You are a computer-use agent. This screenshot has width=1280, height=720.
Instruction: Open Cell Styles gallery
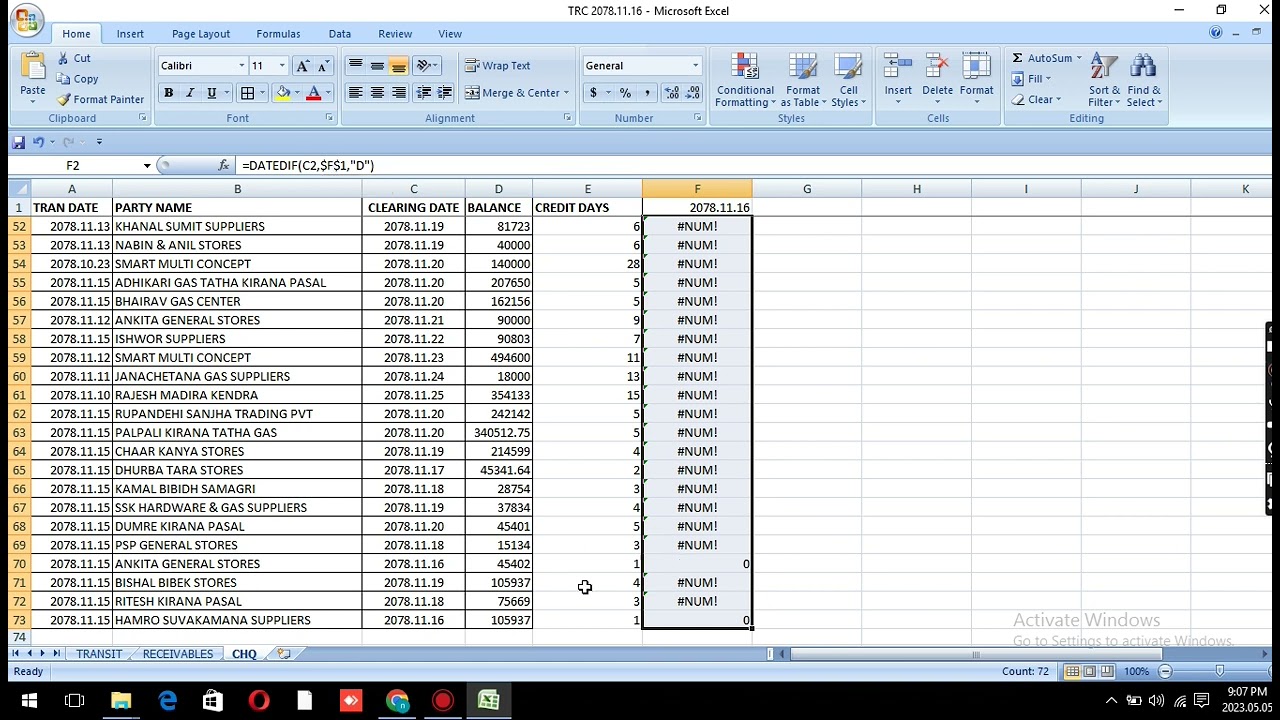click(x=848, y=81)
